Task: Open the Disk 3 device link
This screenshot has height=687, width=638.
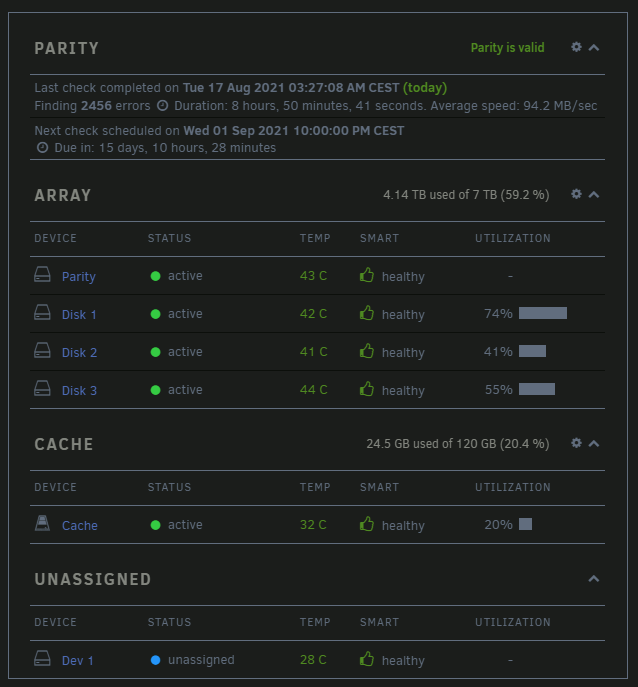Action: coord(79,390)
